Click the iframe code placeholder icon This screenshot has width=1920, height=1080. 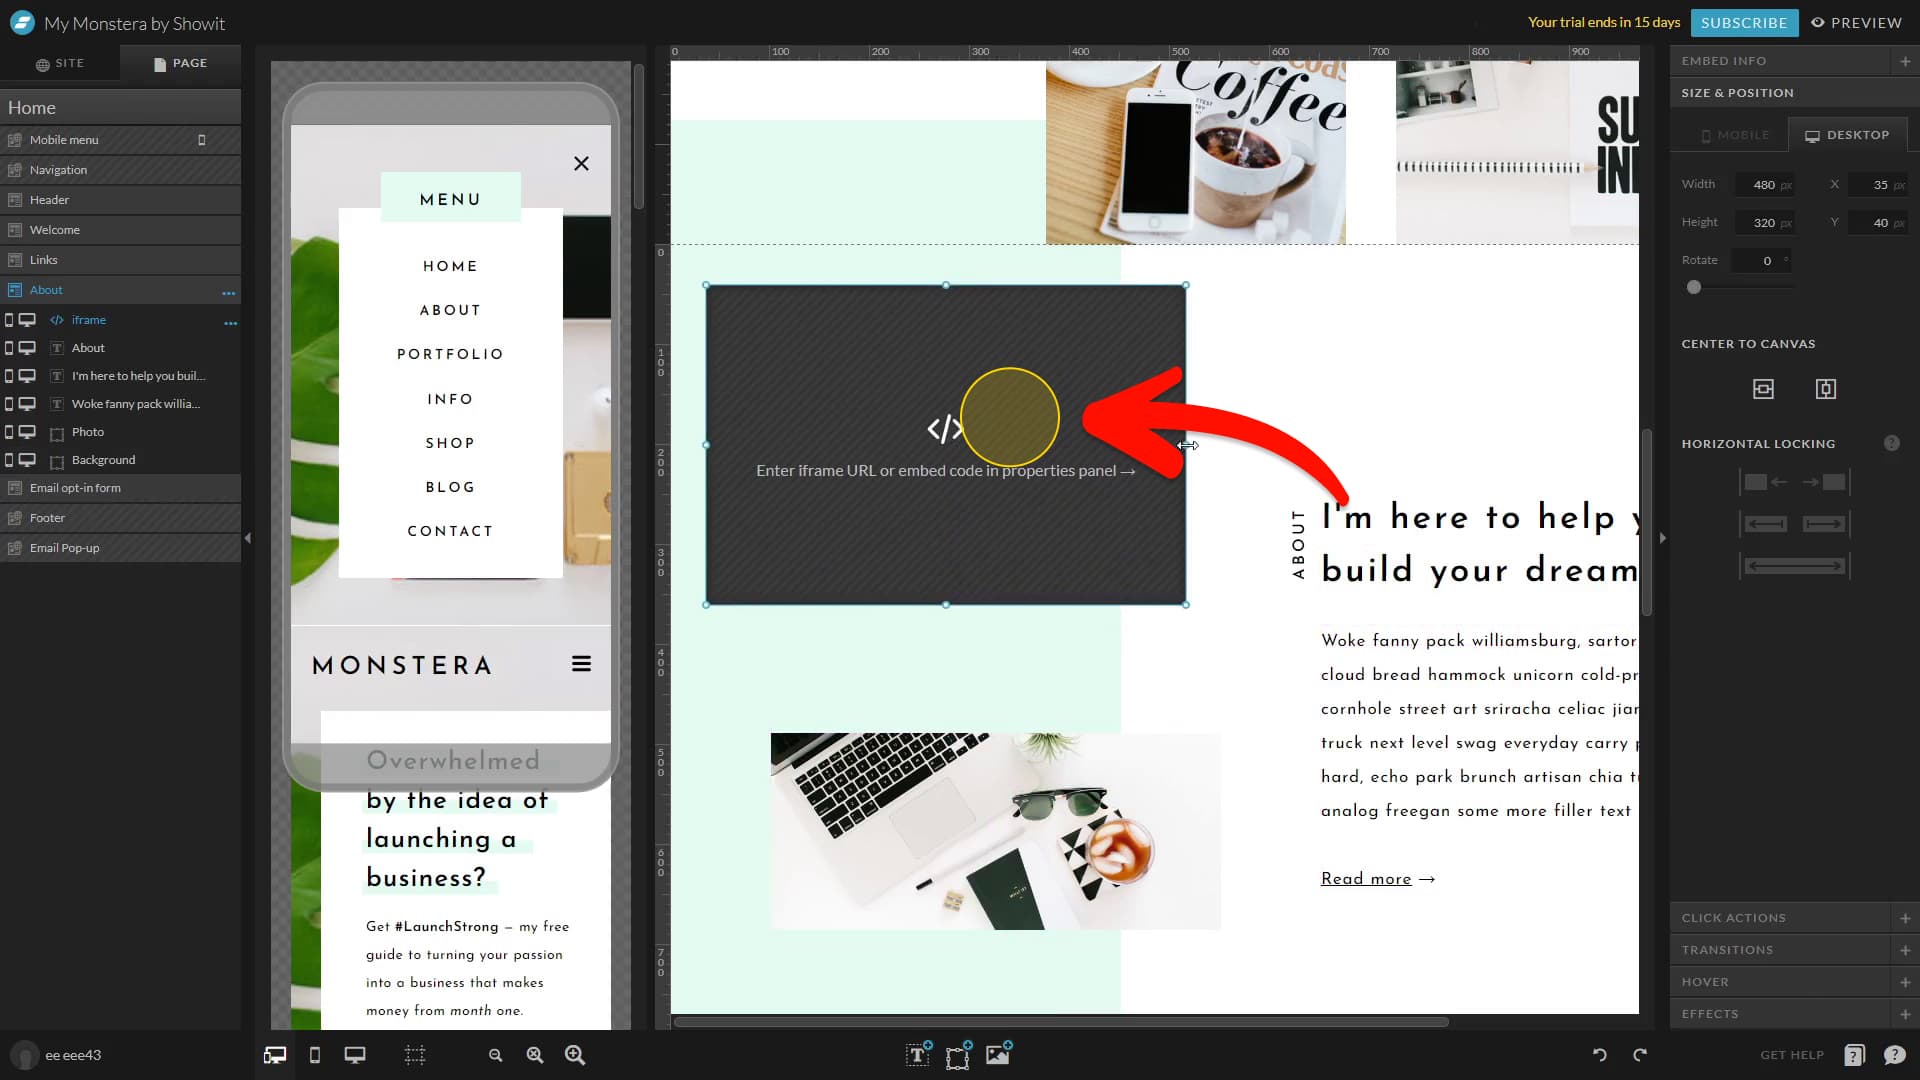click(945, 429)
